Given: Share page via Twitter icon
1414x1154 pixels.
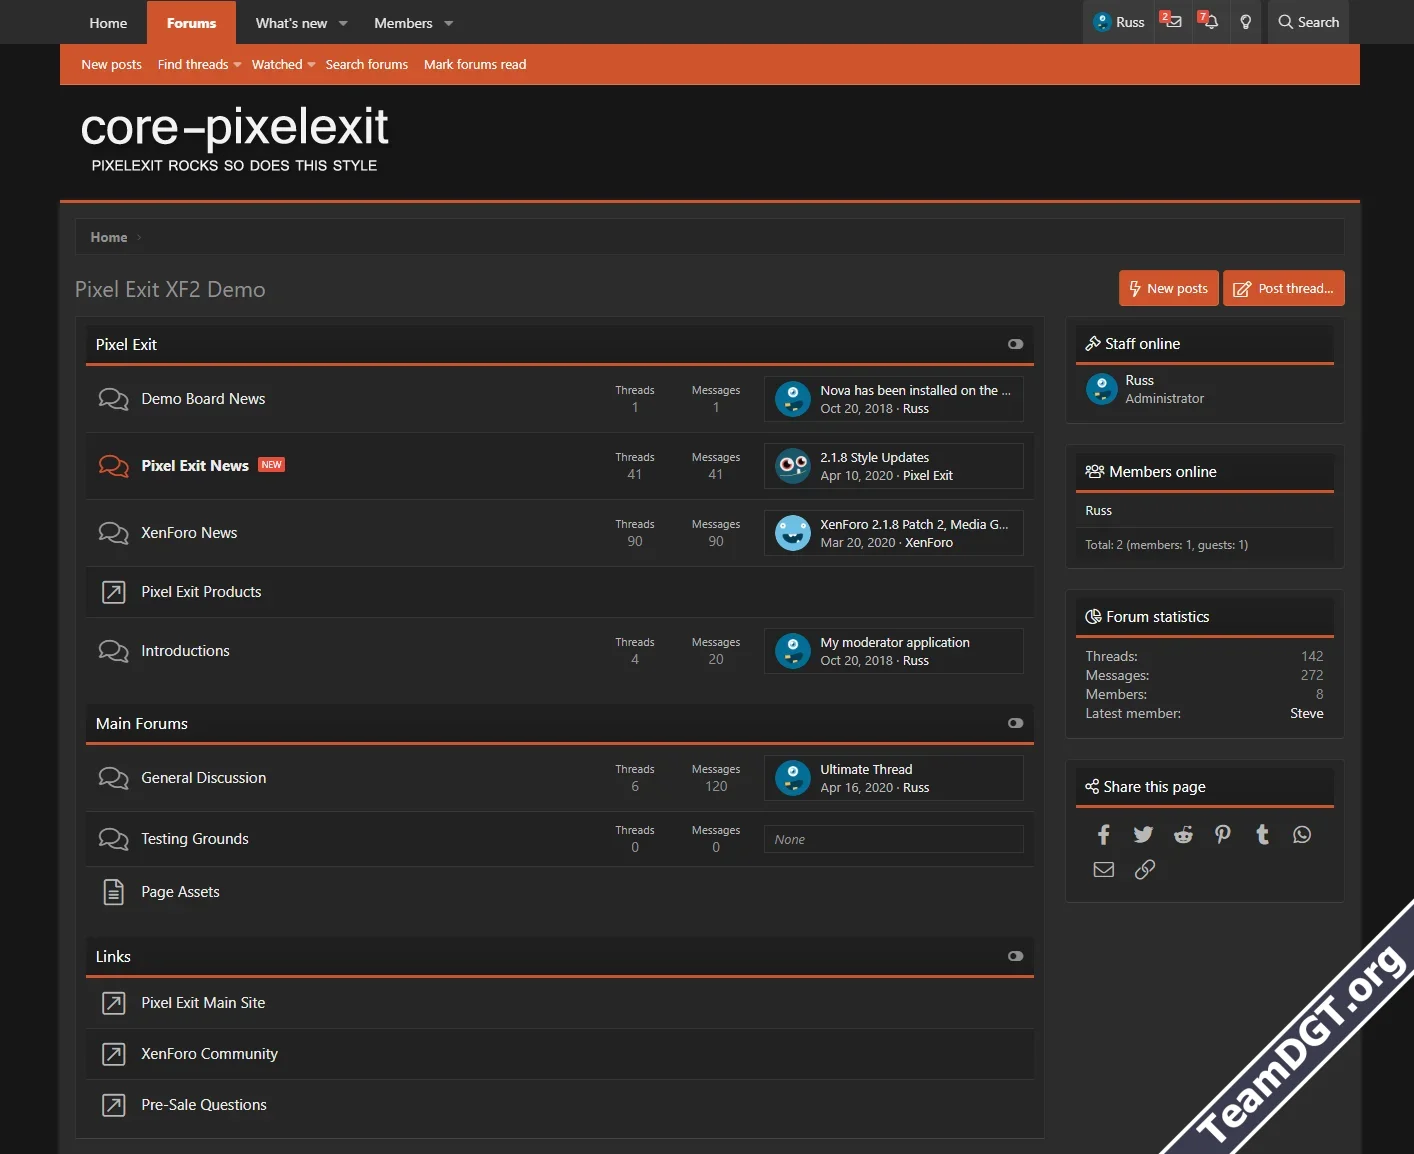Looking at the screenshot, I should [x=1143, y=835].
